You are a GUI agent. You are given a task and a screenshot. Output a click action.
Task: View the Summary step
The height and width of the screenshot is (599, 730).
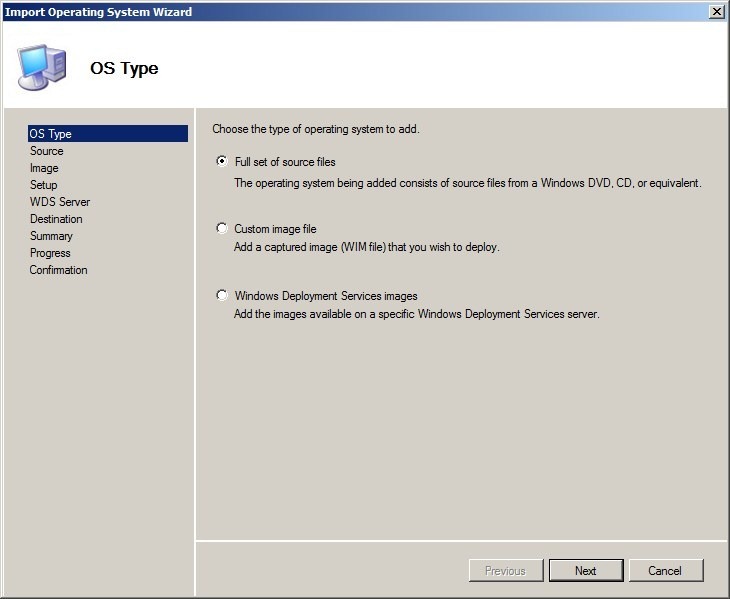pyautogui.click(x=51, y=236)
